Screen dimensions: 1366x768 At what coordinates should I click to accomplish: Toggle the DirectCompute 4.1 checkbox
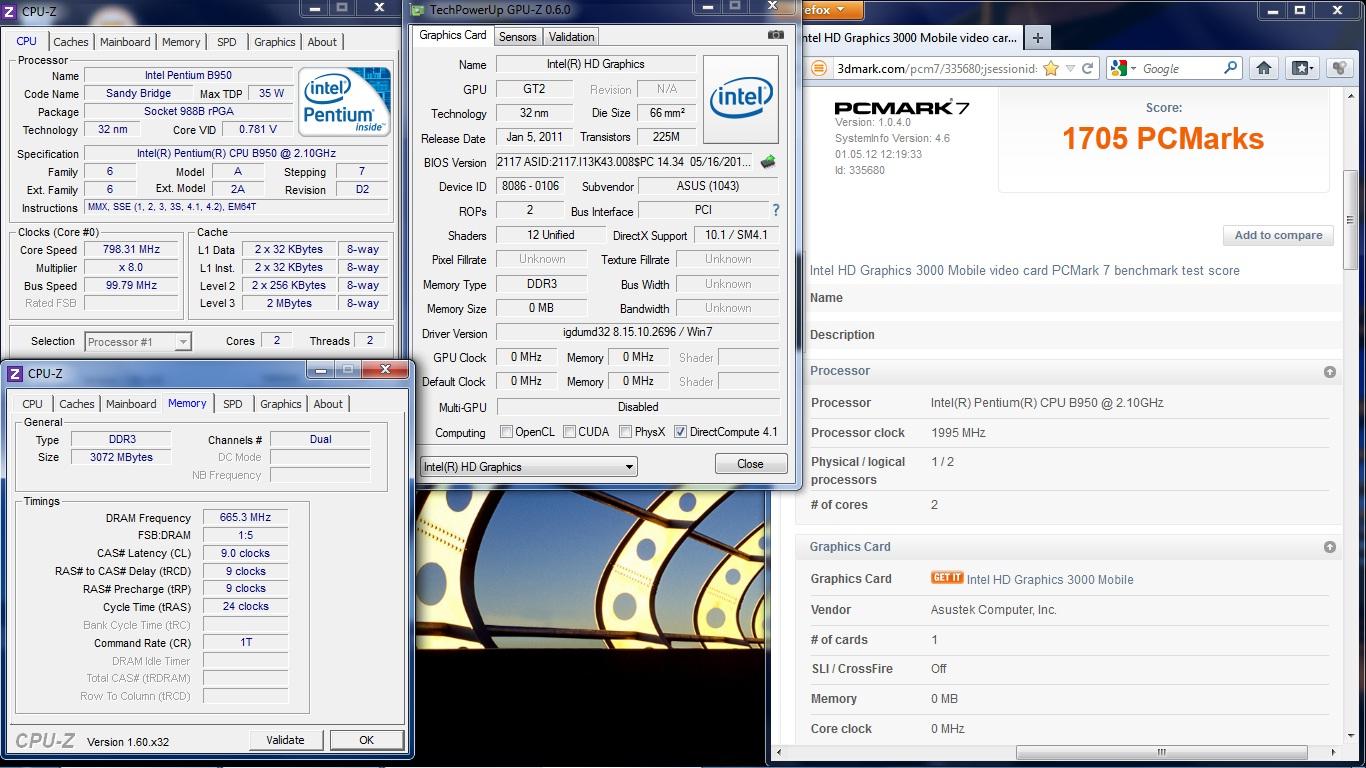click(680, 432)
